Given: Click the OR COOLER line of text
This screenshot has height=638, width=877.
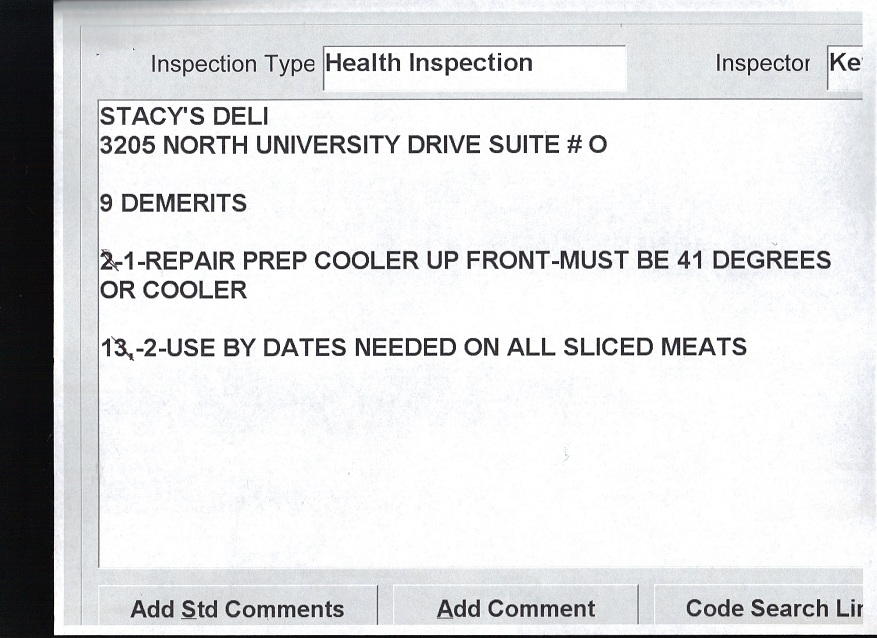Looking at the screenshot, I should tap(173, 291).
